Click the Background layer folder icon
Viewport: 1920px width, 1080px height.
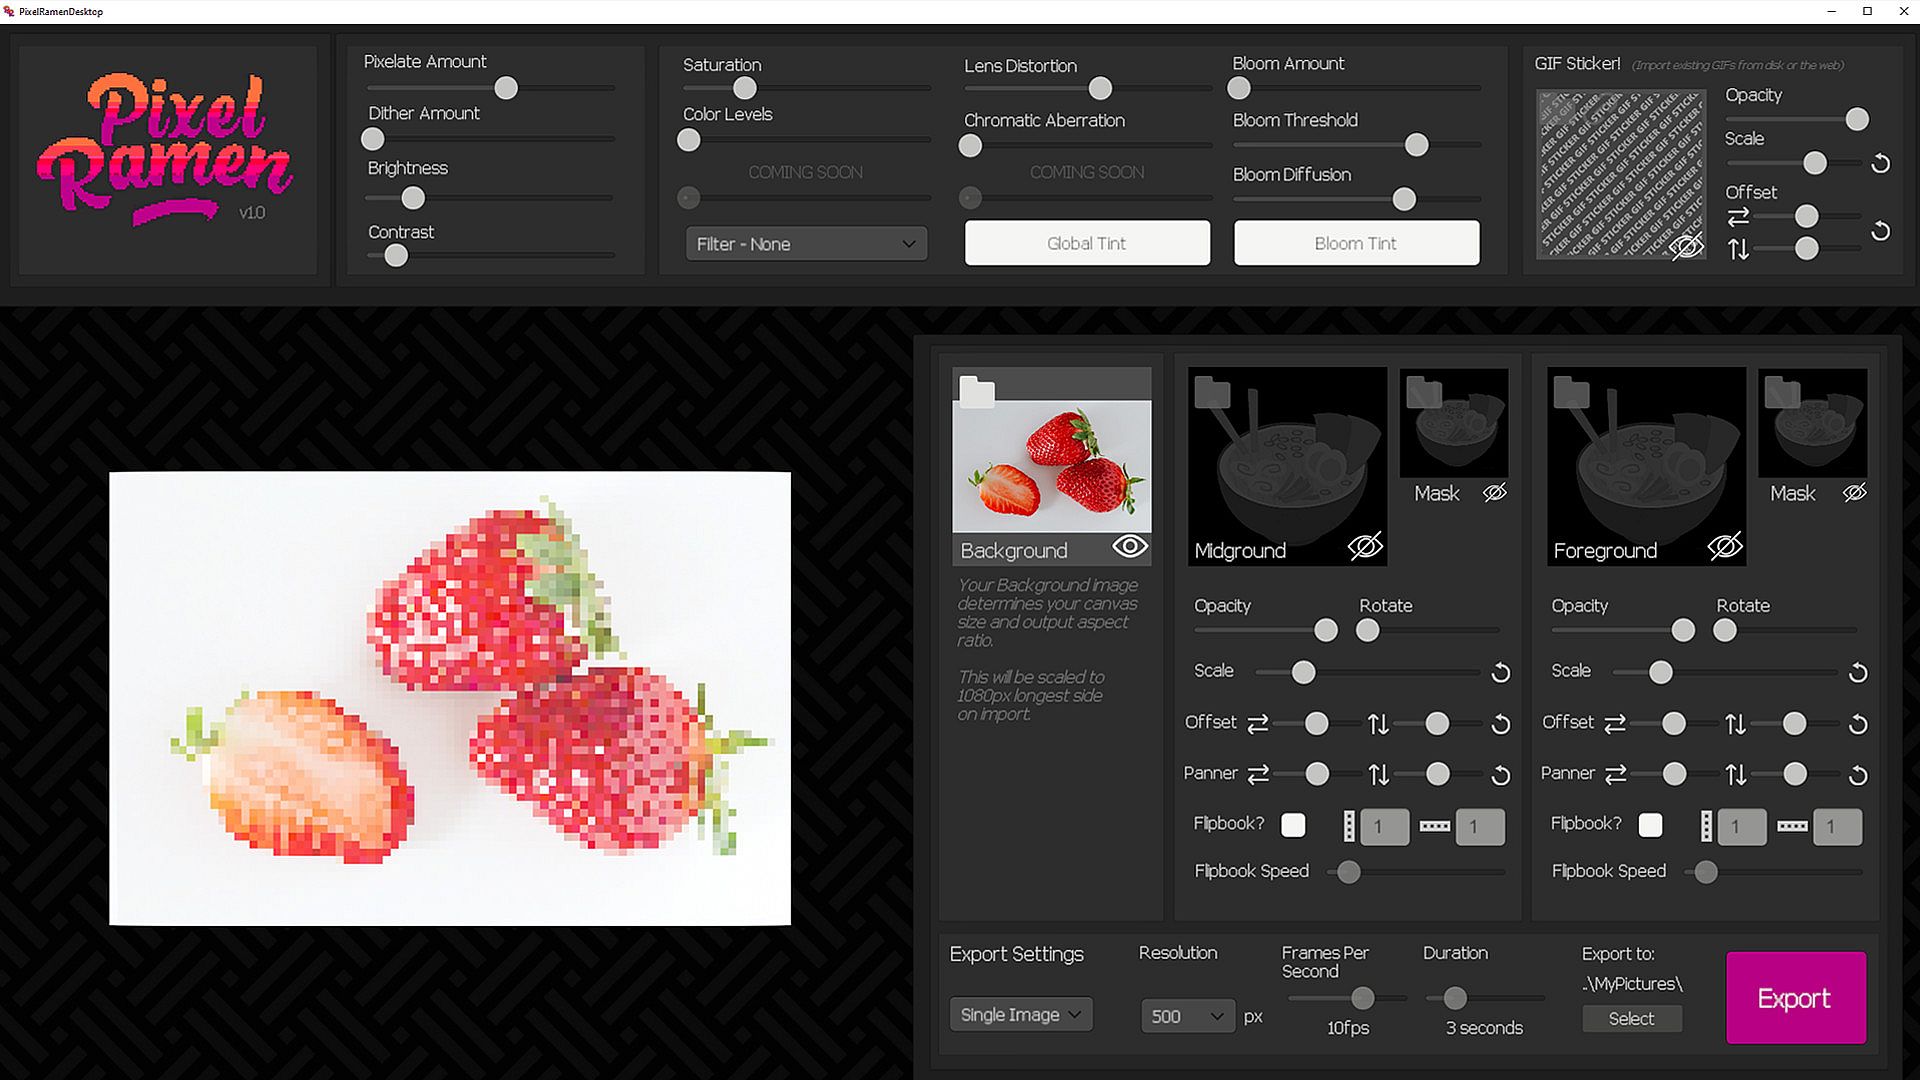976,391
